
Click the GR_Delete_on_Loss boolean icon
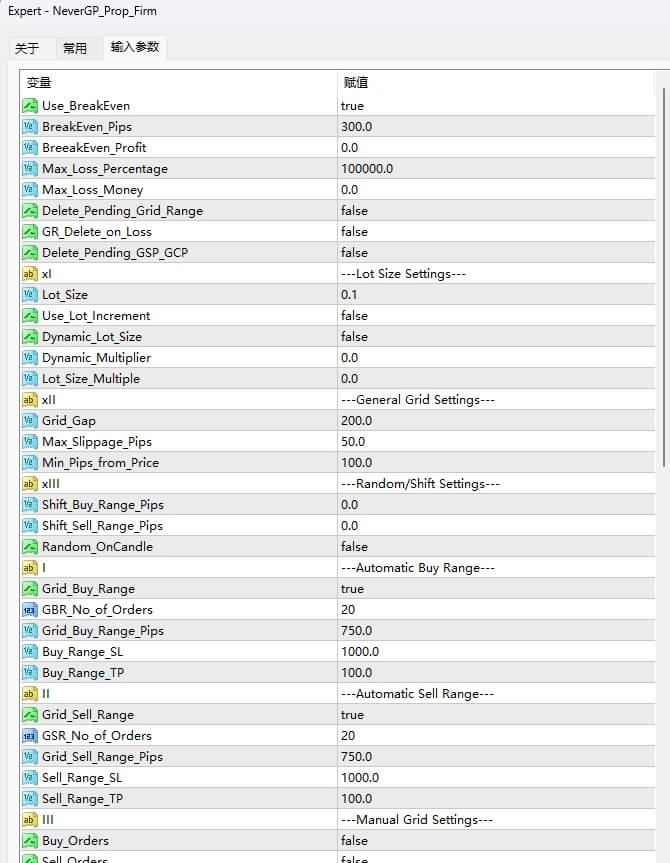30,232
